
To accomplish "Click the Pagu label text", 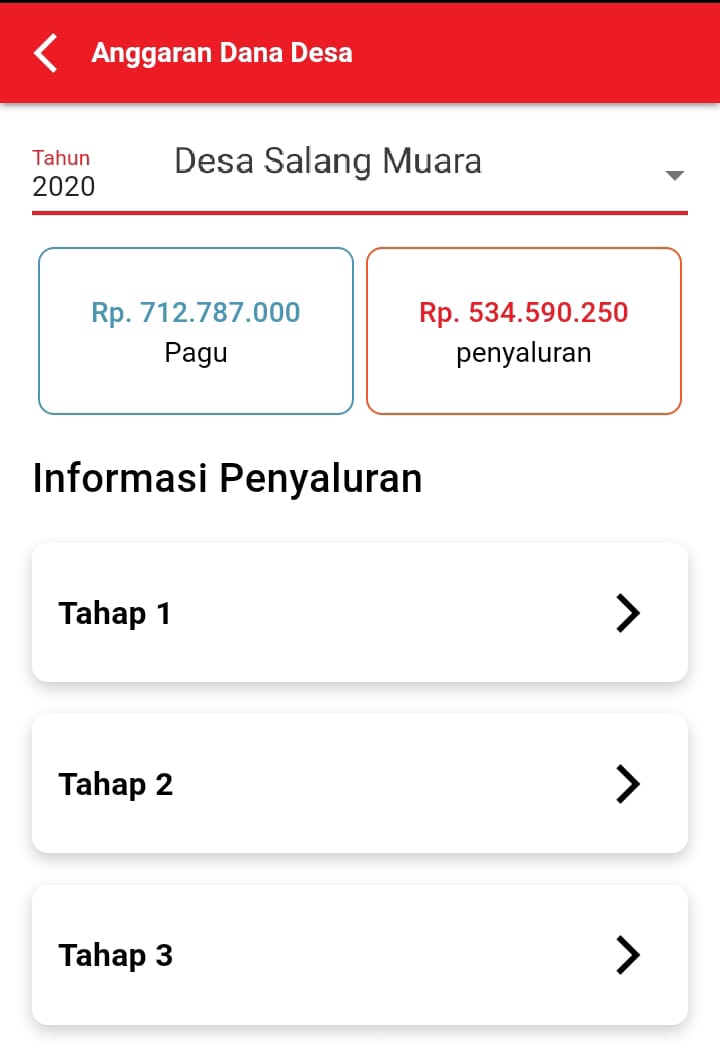I will [x=196, y=353].
